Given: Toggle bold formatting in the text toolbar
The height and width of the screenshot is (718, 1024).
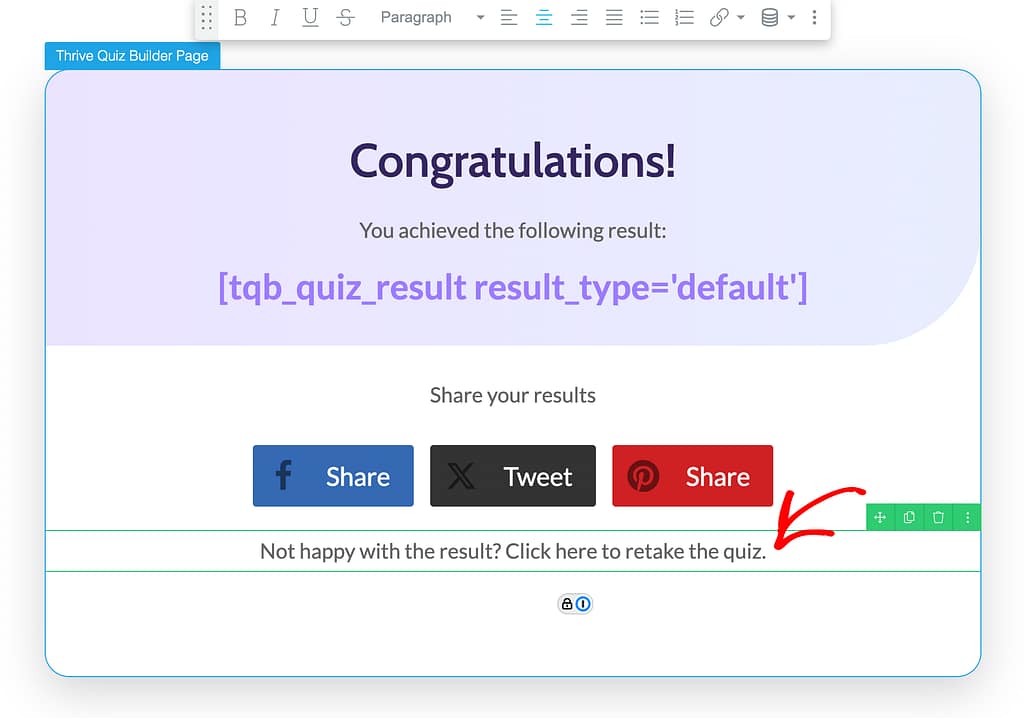Looking at the screenshot, I should 240,18.
